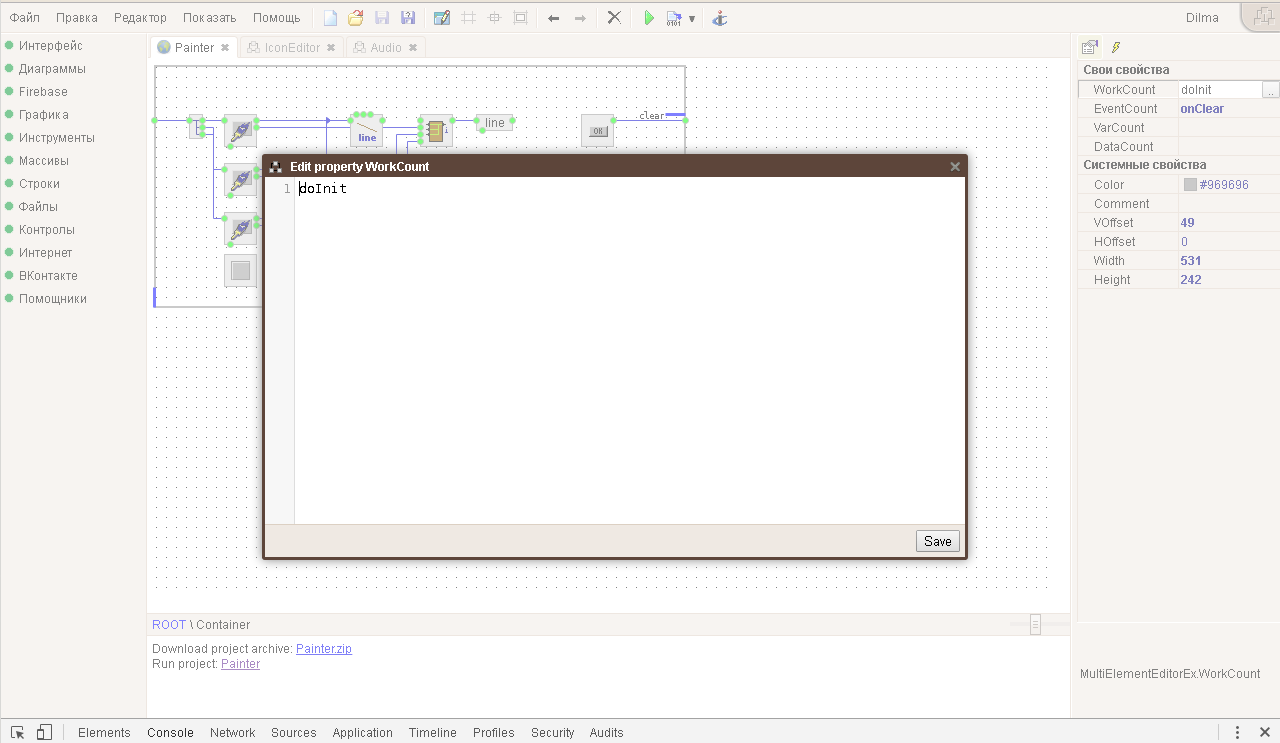Click the zoom slider handle
The width and height of the screenshot is (1280, 743).
coord(1035,625)
